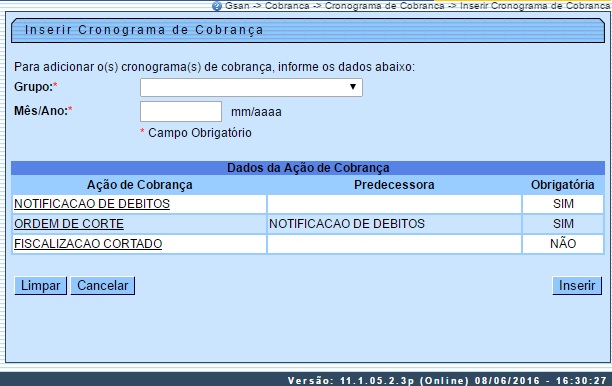Click the Grupo field label
612x386 pixels.
point(36,87)
